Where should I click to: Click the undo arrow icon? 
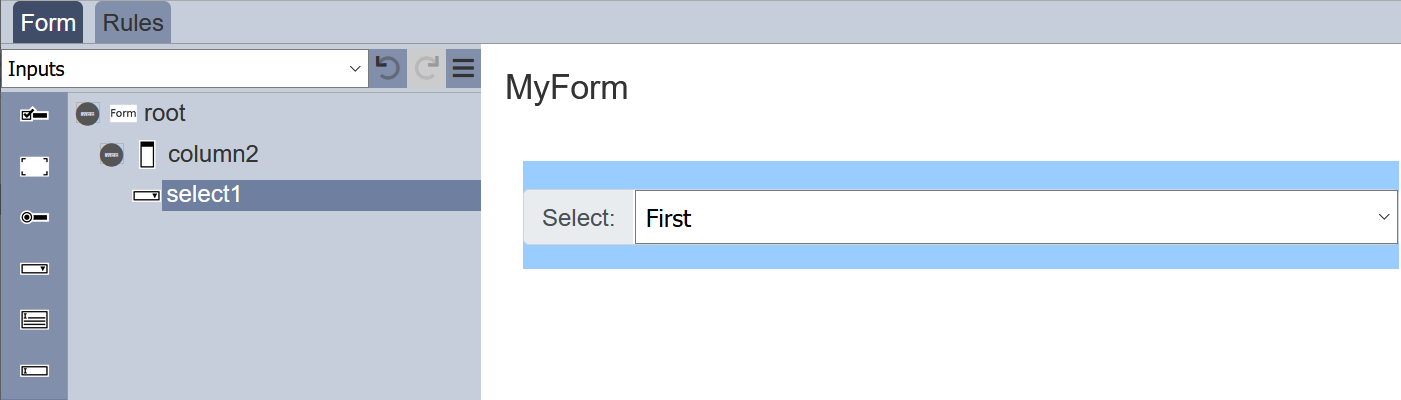coord(387,68)
